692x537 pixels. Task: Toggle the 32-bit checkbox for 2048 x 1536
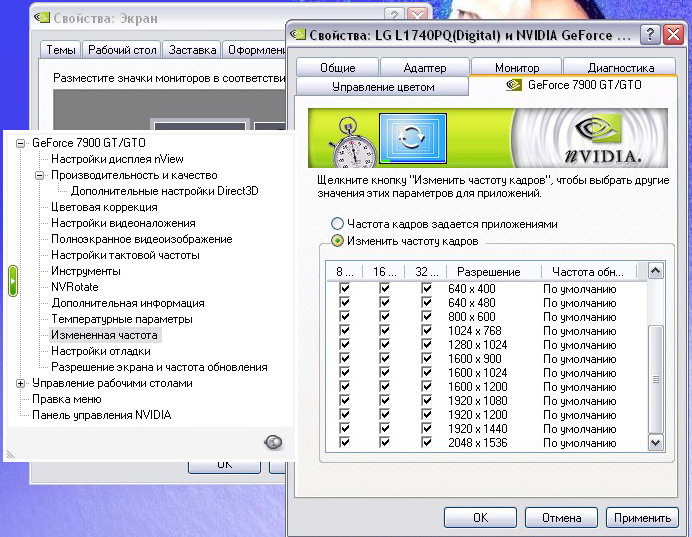coord(427,443)
